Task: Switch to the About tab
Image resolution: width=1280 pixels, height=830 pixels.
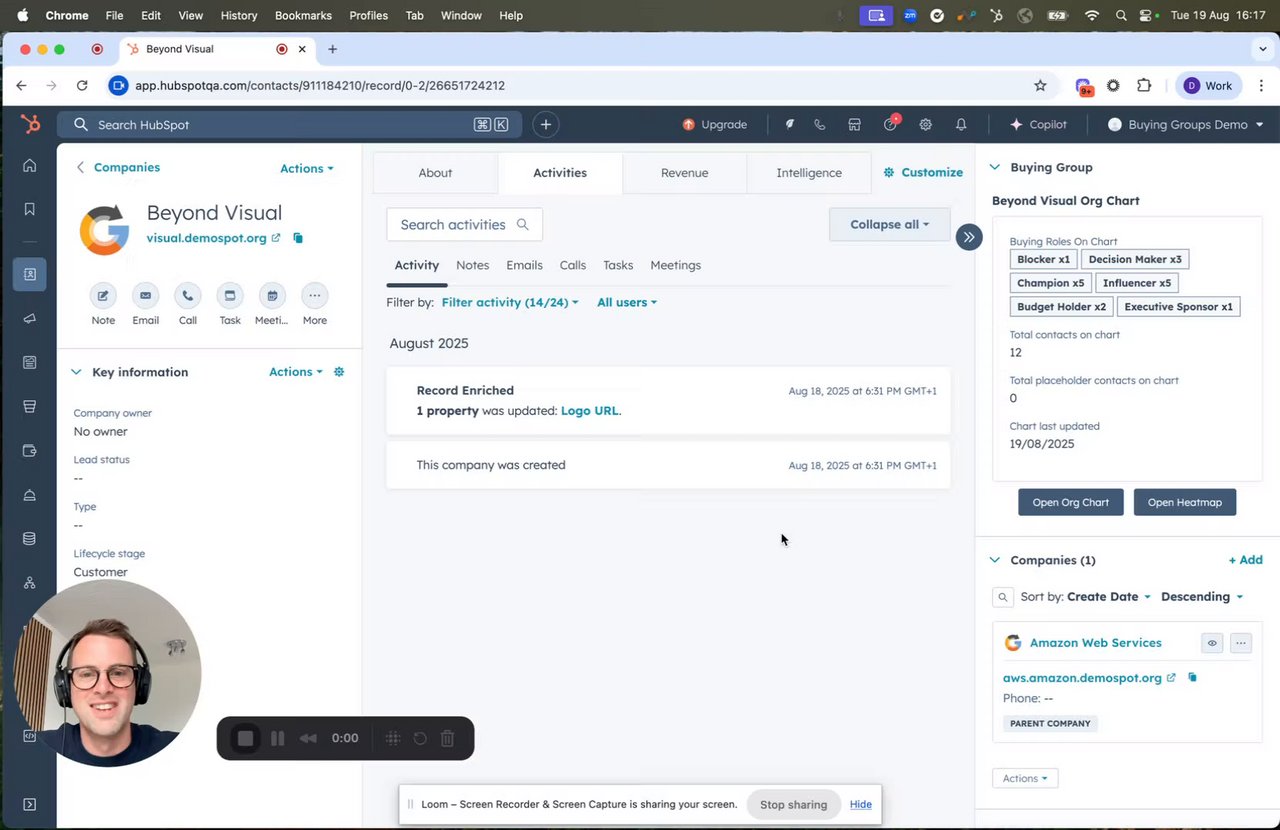Action: pyautogui.click(x=435, y=173)
